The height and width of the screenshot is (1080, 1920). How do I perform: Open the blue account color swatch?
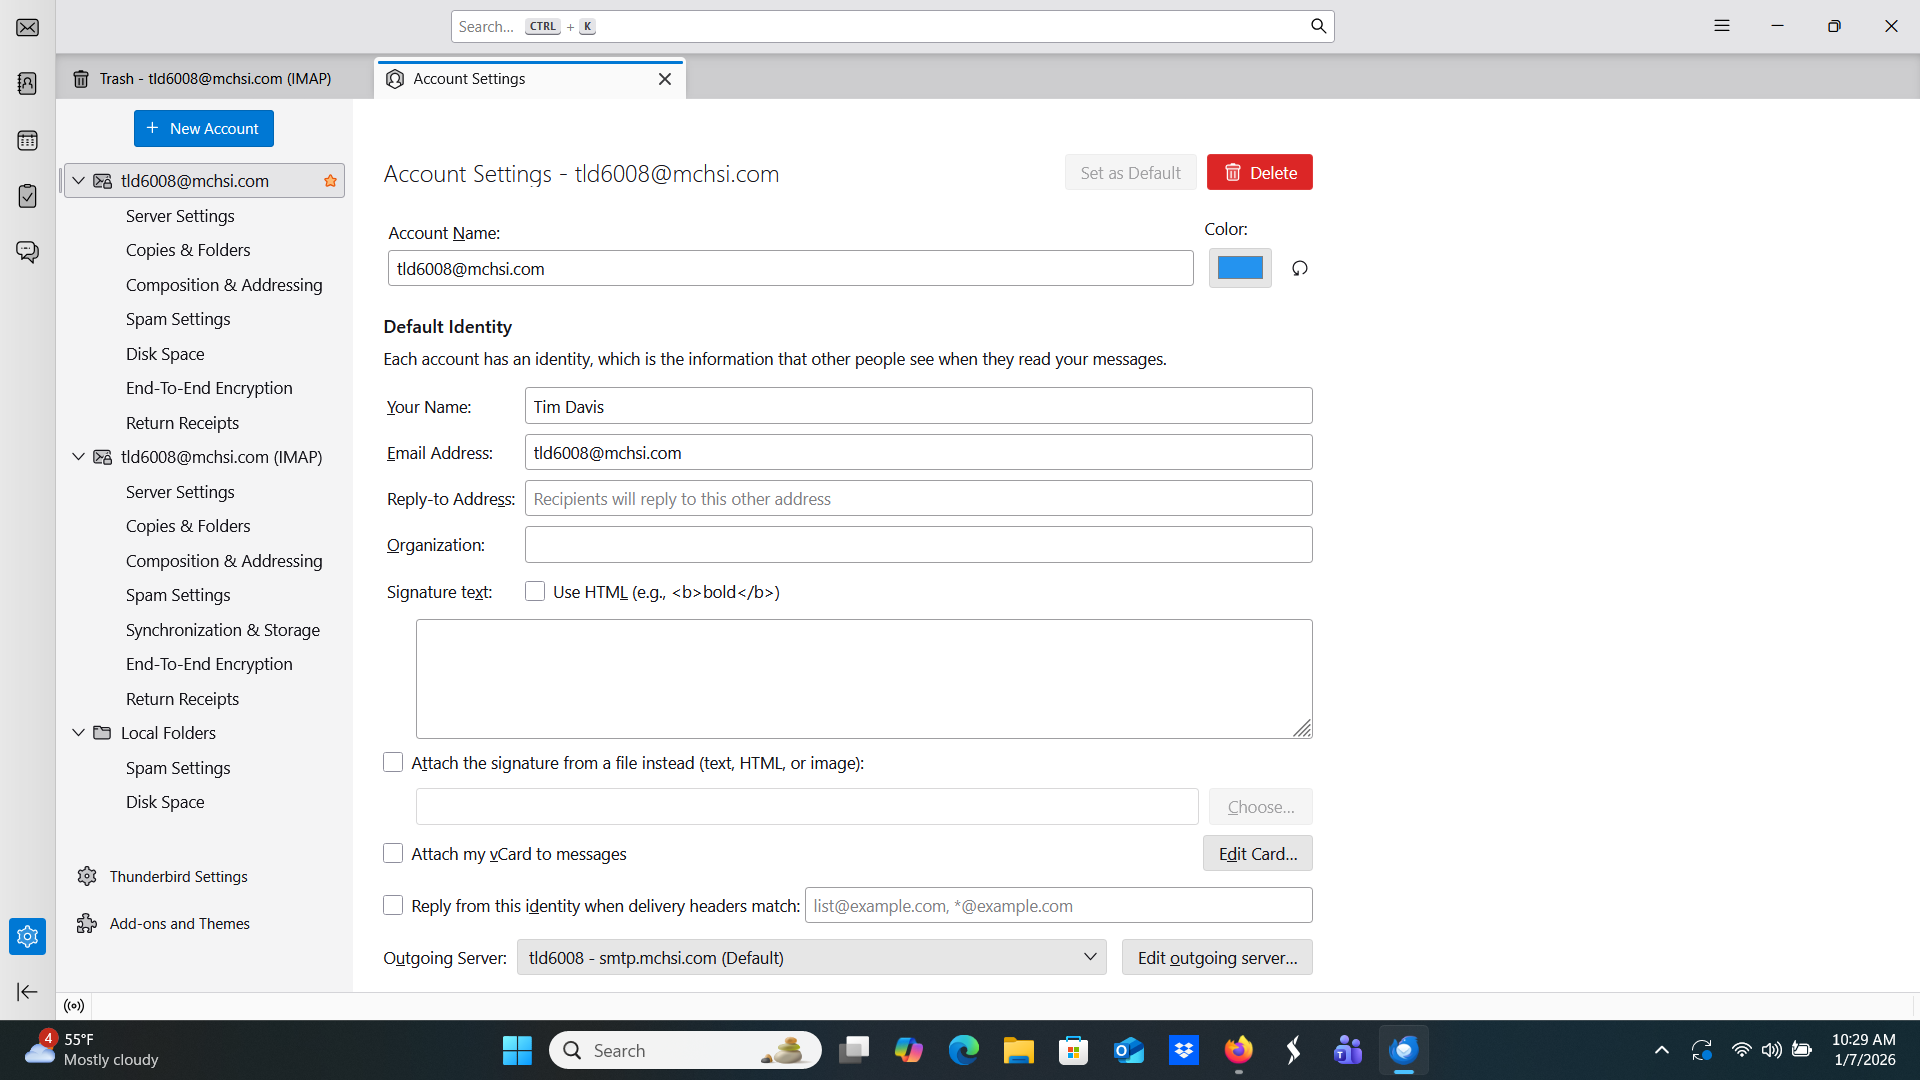pyautogui.click(x=1239, y=268)
